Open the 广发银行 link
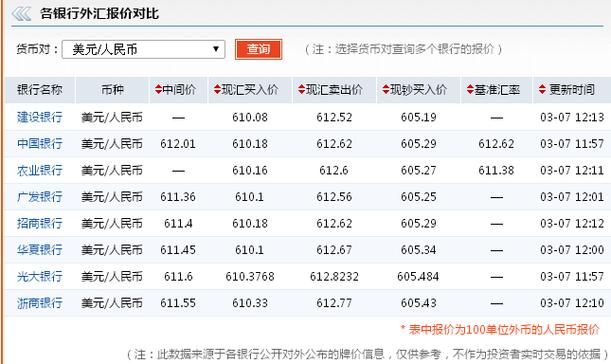The image size is (611, 364). [x=40, y=197]
